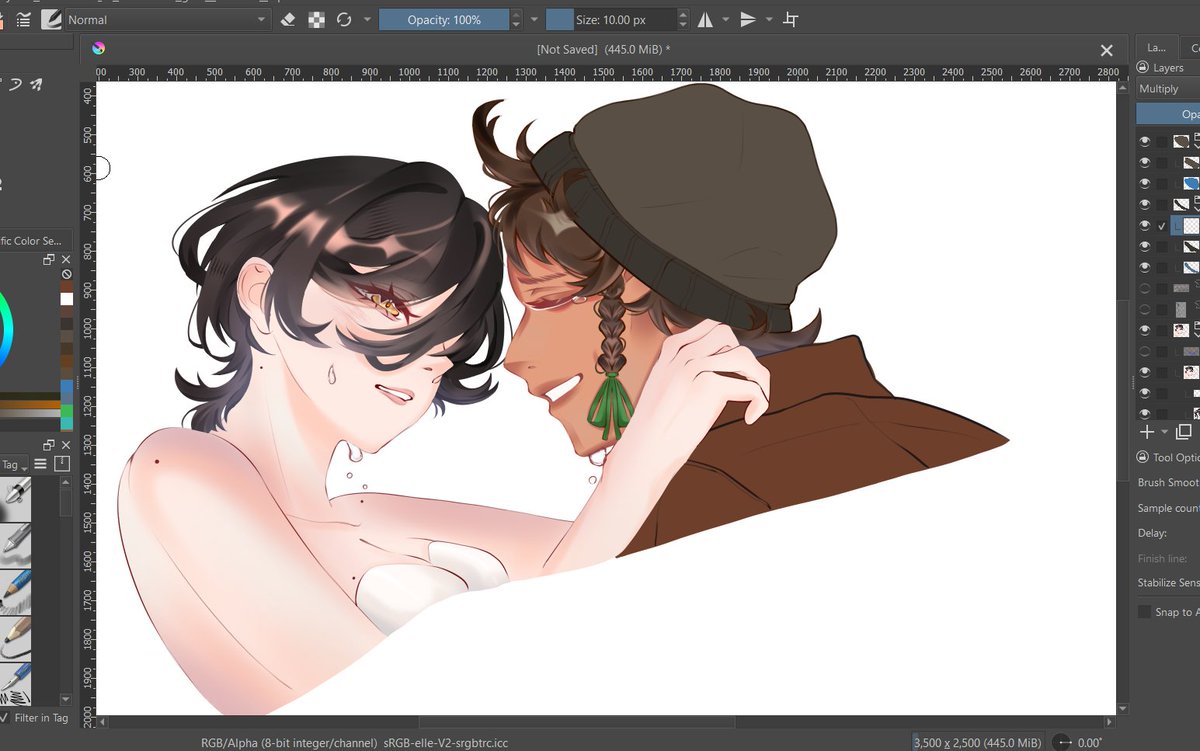Pick the white color history swatch
1200x751 pixels.
(x=67, y=299)
